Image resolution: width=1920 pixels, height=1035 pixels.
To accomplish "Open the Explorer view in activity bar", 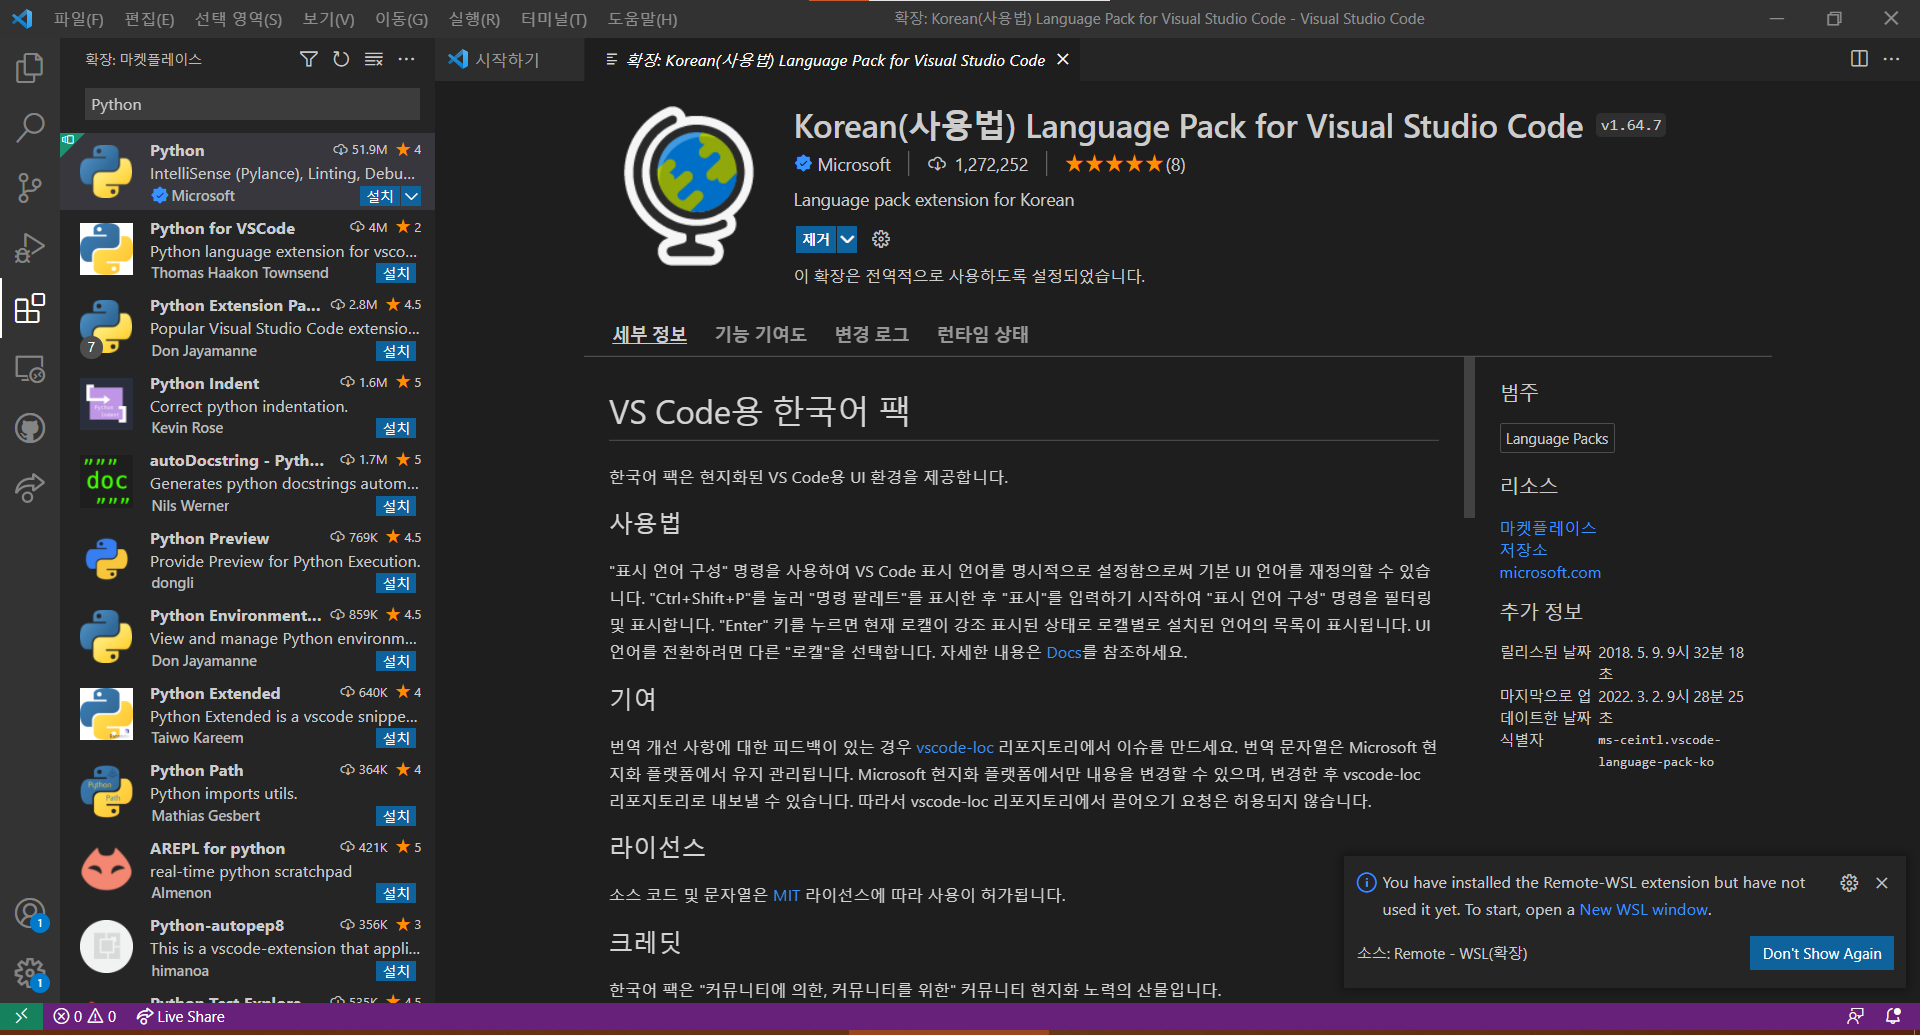I will coord(30,68).
